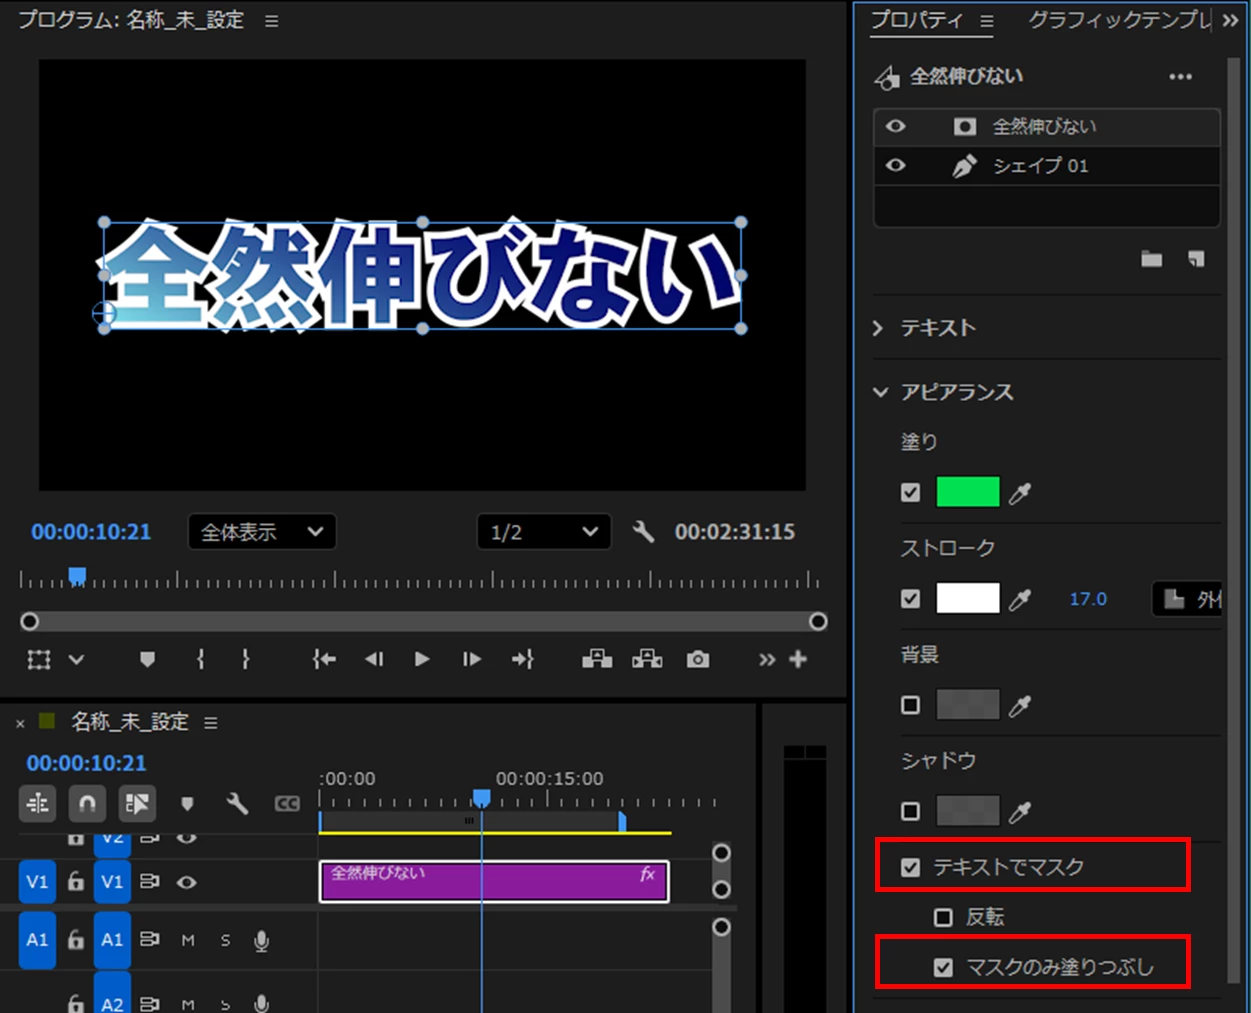Hide the シェイプ 01 layer
1251x1013 pixels.
pyautogui.click(x=896, y=165)
